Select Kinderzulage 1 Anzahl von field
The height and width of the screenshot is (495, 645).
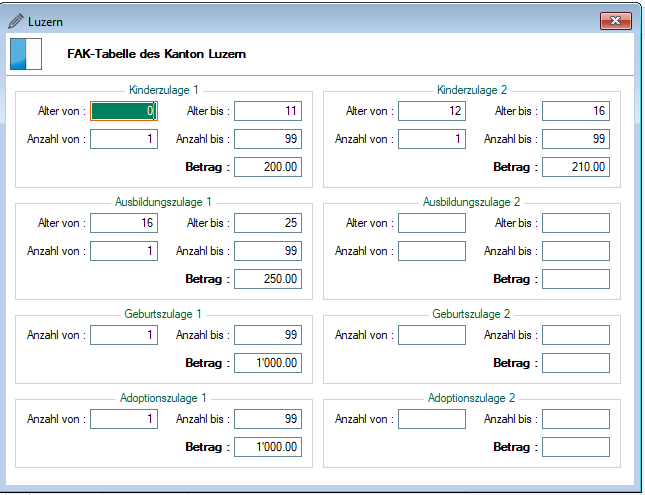click(x=124, y=139)
